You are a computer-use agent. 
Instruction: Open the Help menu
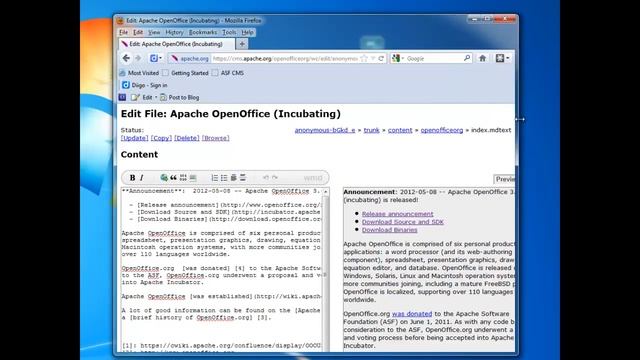point(247,32)
